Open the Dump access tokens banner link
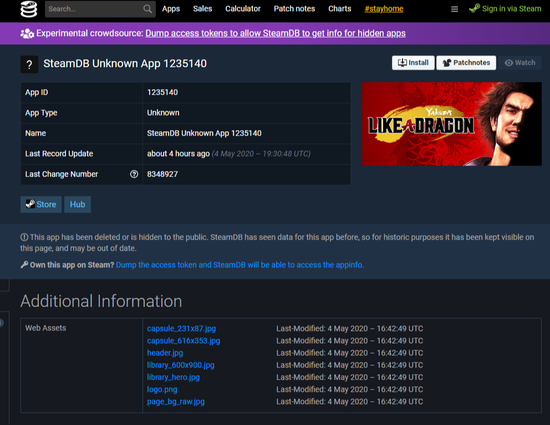550x425 pixels. pos(275,33)
